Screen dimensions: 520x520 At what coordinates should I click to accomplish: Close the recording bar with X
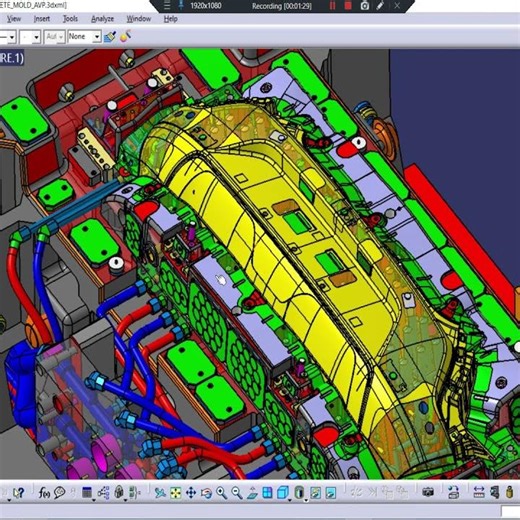click(x=397, y=6)
